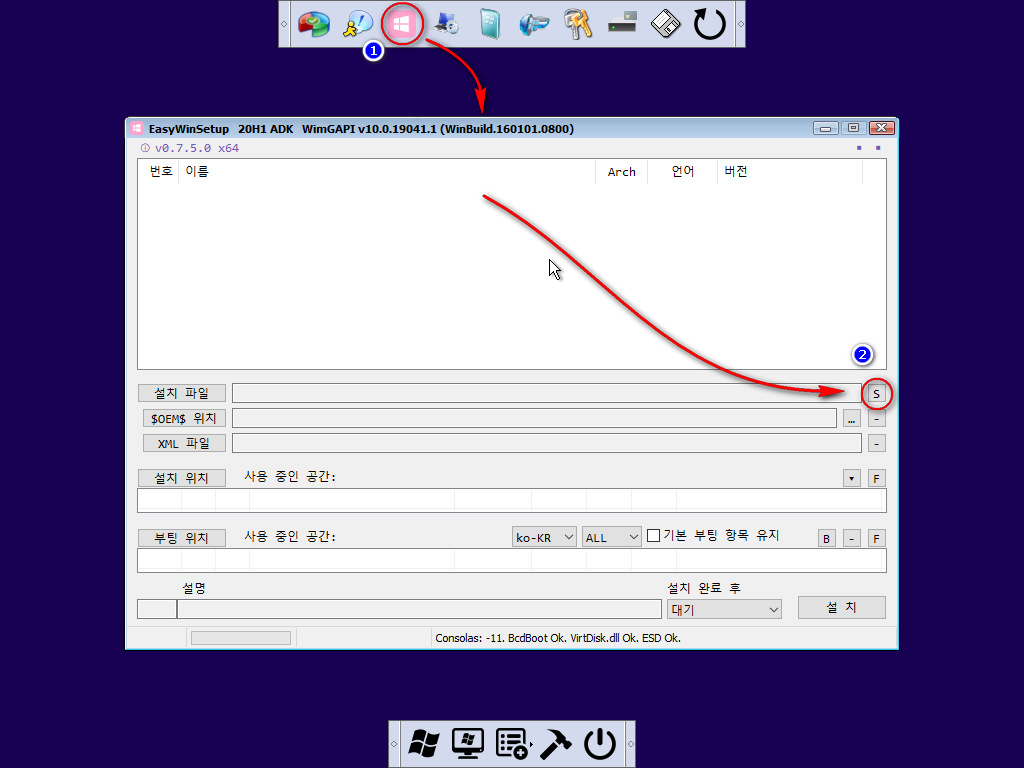
Task: Click the info icon beside v0.7.5.0 x64
Action: (x=145, y=148)
